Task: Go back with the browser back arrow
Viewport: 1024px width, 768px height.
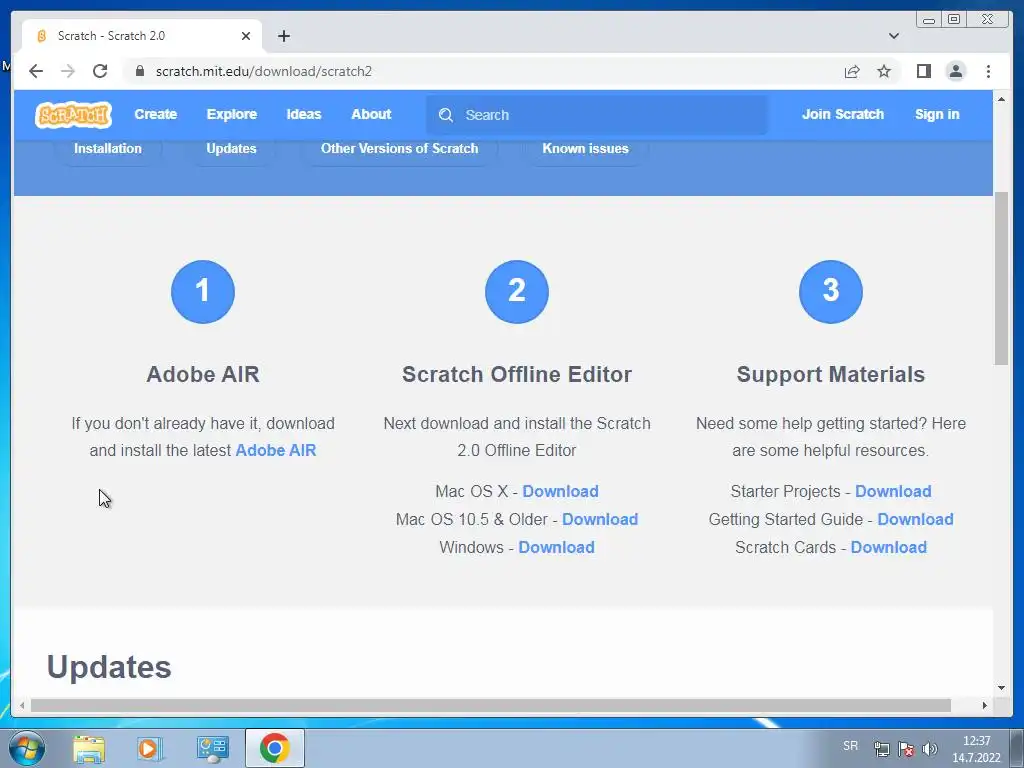Action: point(36,71)
